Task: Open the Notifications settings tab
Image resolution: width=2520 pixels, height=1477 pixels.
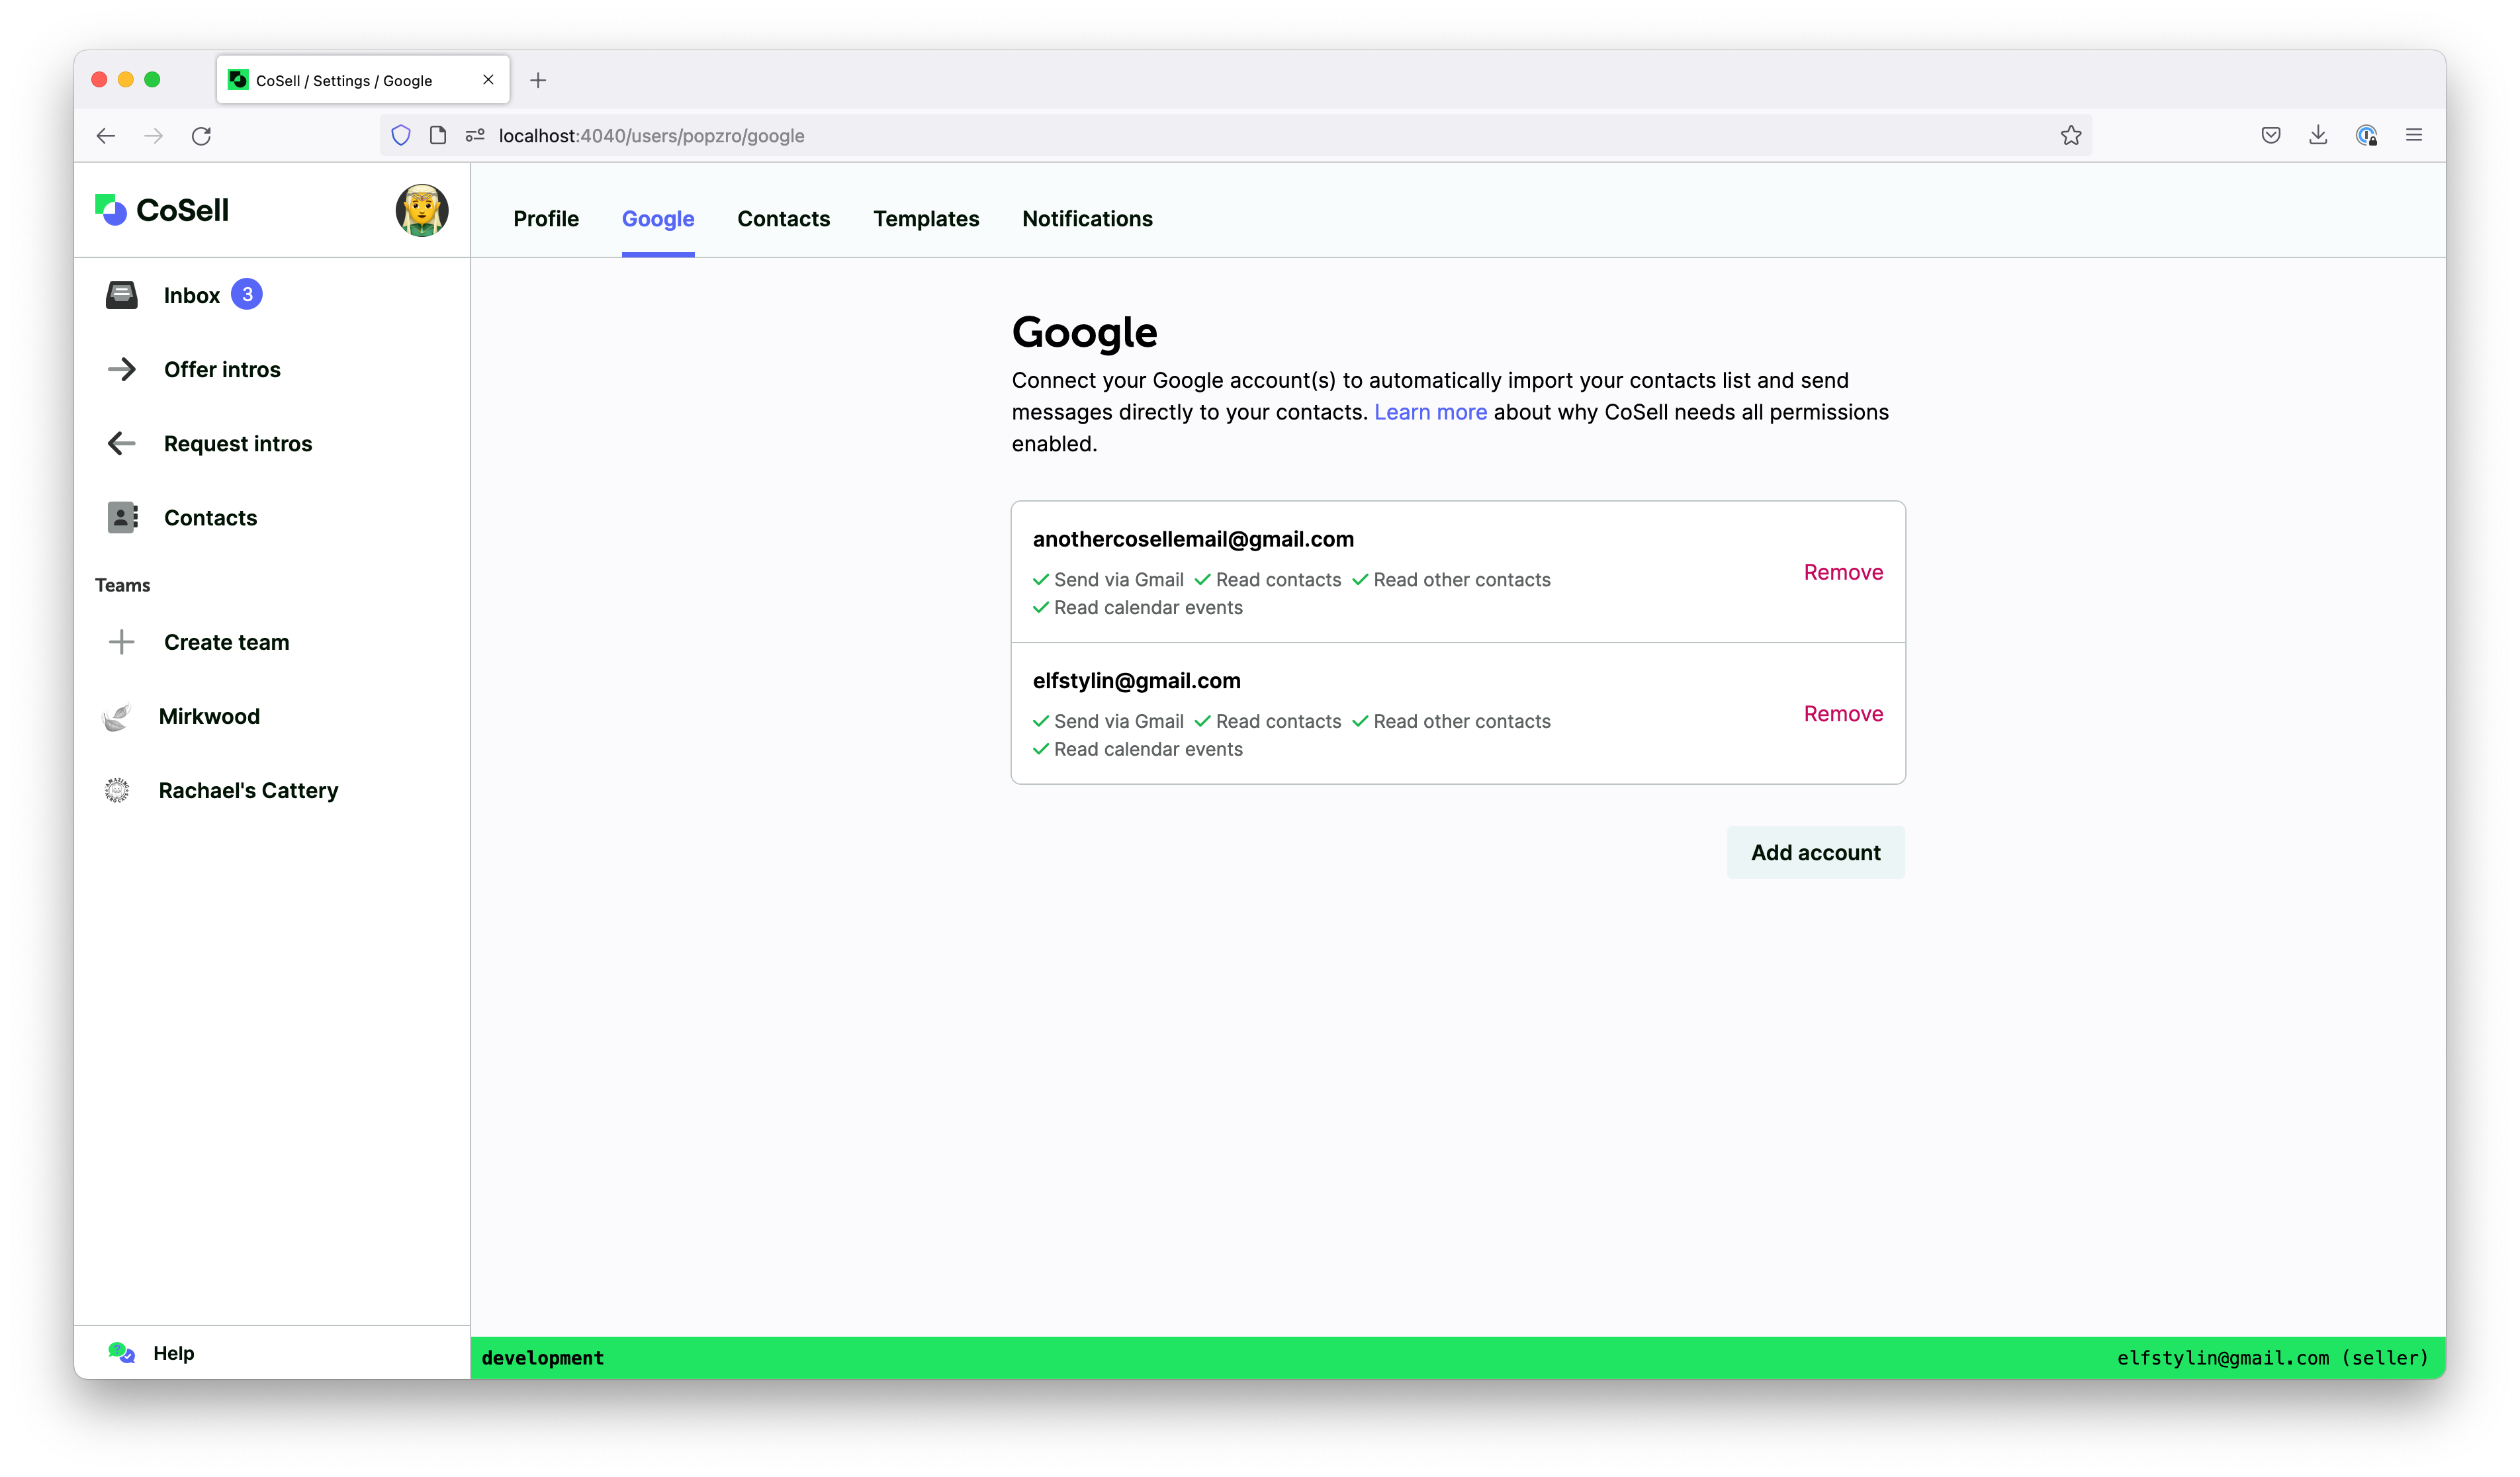Action: pos(1087,219)
